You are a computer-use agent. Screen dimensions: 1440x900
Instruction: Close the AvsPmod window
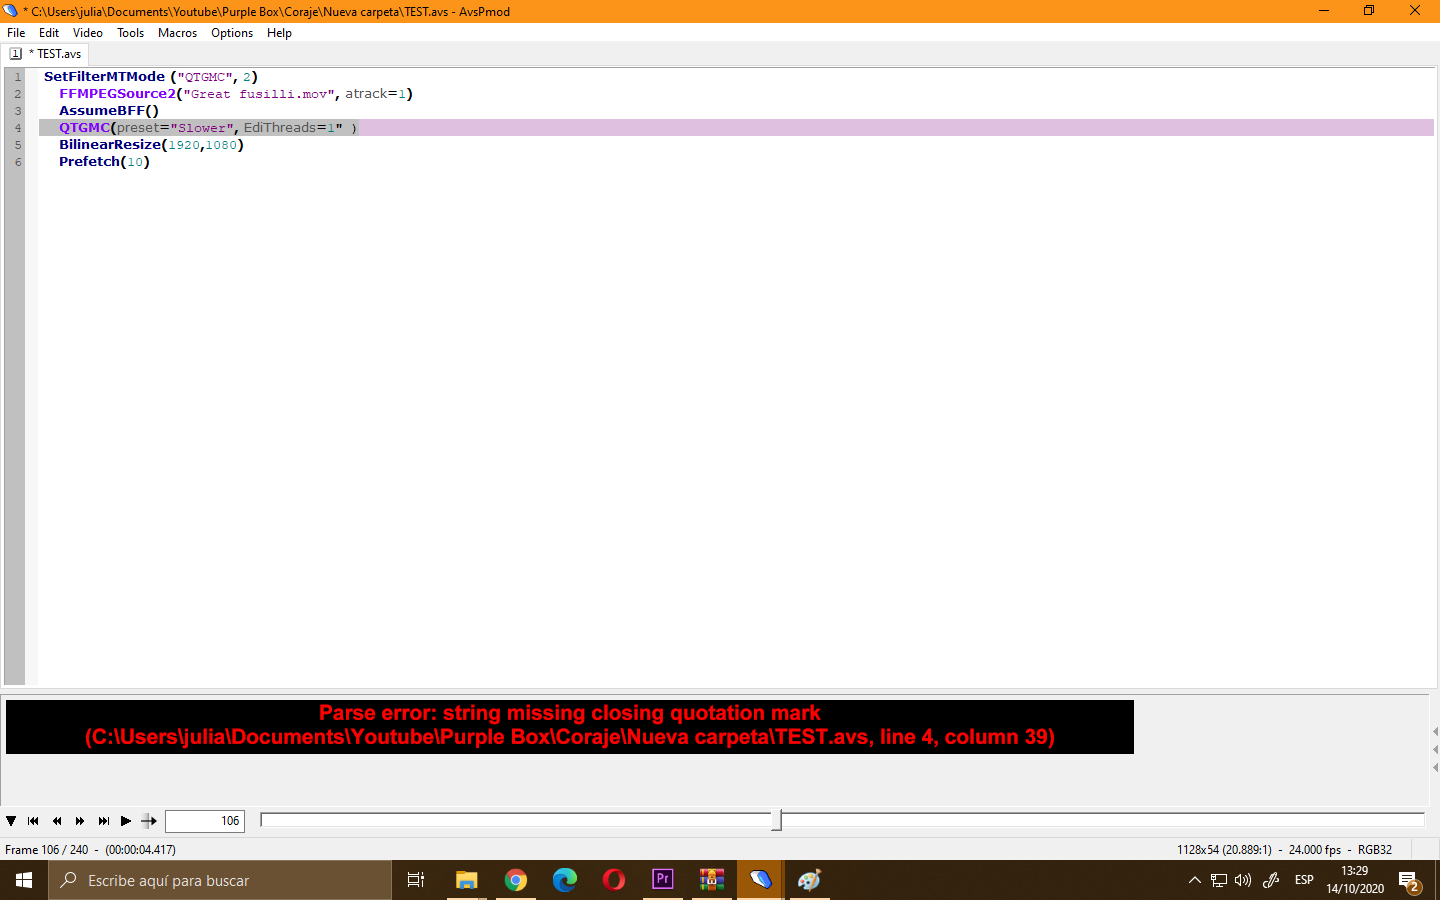1415,11
